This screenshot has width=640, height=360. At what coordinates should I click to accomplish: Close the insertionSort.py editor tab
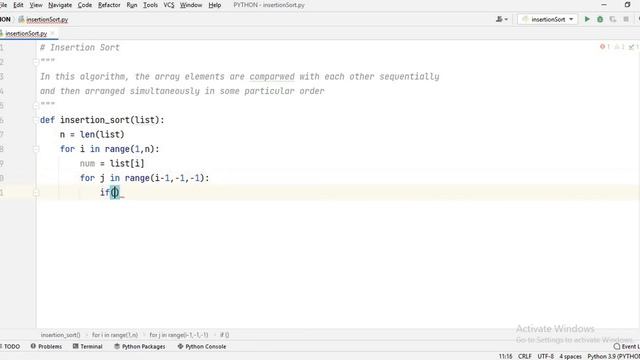click(52, 33)
